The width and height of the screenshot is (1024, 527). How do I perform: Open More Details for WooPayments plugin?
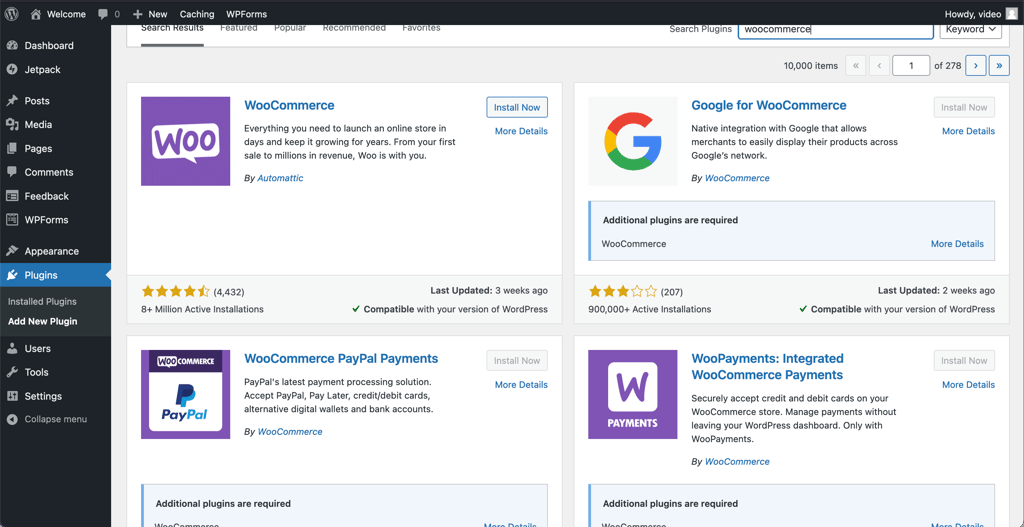968,385
